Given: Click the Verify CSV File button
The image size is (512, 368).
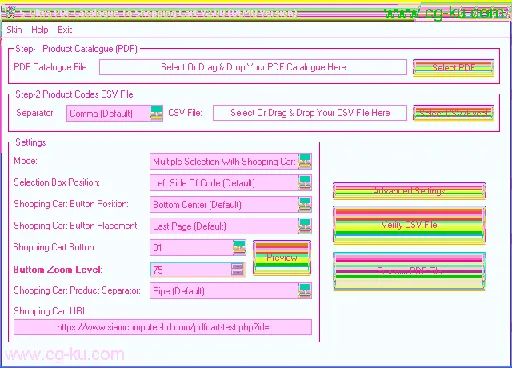Looking at the screenshot, I should point(409,225).
